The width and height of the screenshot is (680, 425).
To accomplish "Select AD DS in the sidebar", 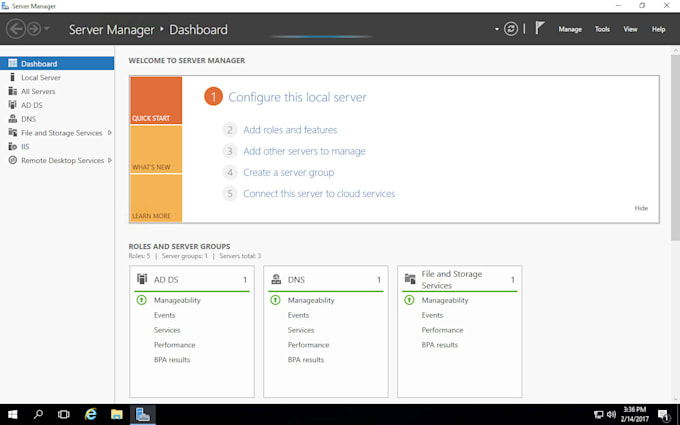I will pyautogui.click(x=57, y=105).
